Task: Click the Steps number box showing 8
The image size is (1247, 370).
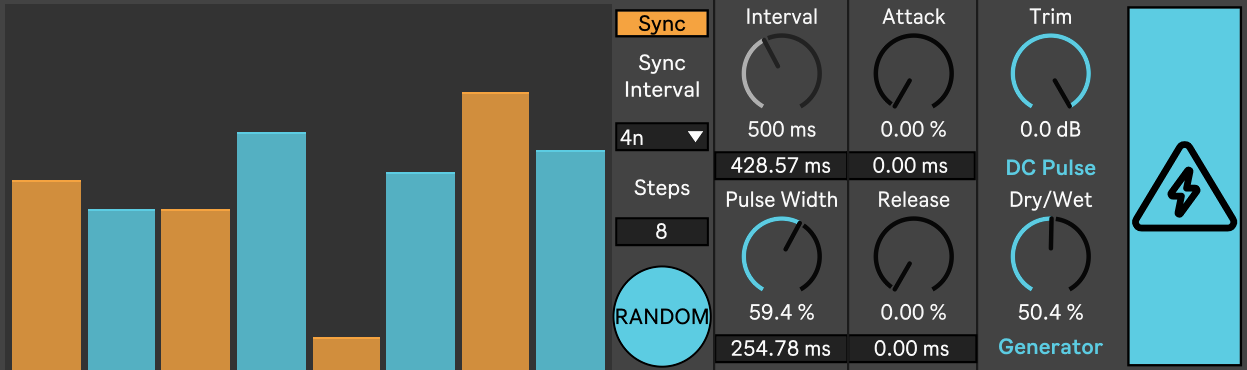Action: point(662,232)
